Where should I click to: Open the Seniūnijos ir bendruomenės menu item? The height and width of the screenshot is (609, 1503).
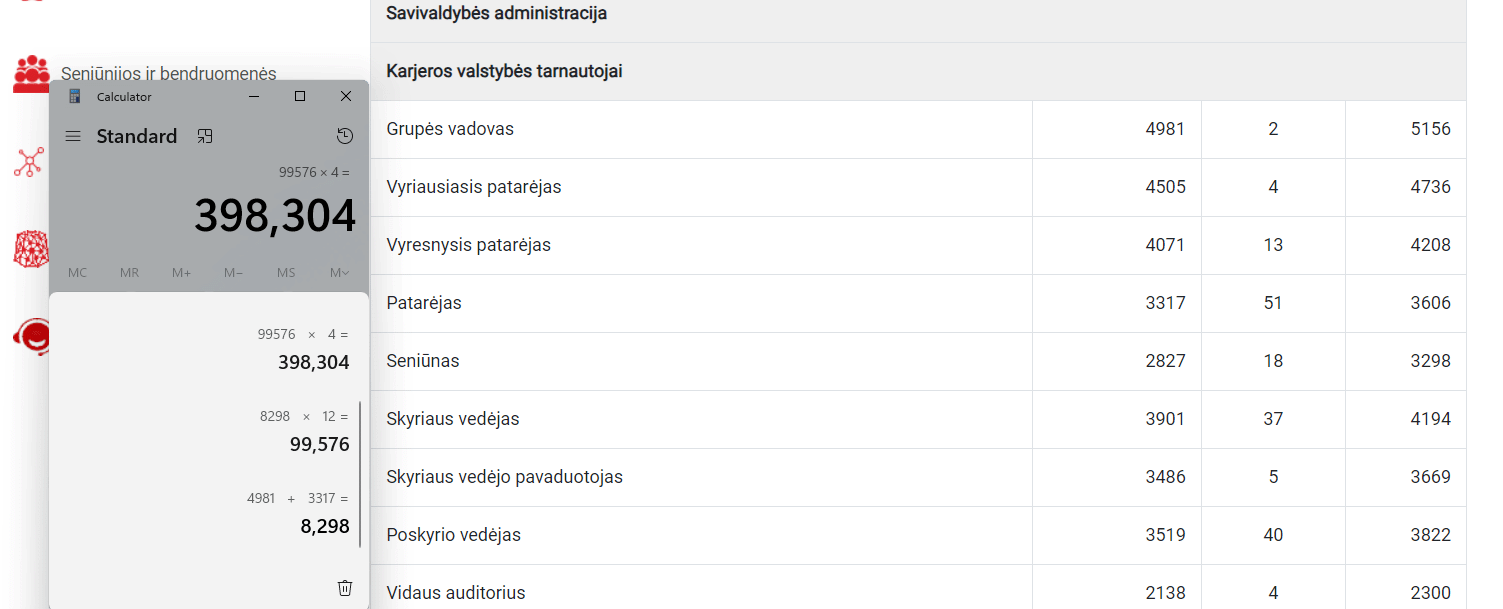[x=168, y=73]
